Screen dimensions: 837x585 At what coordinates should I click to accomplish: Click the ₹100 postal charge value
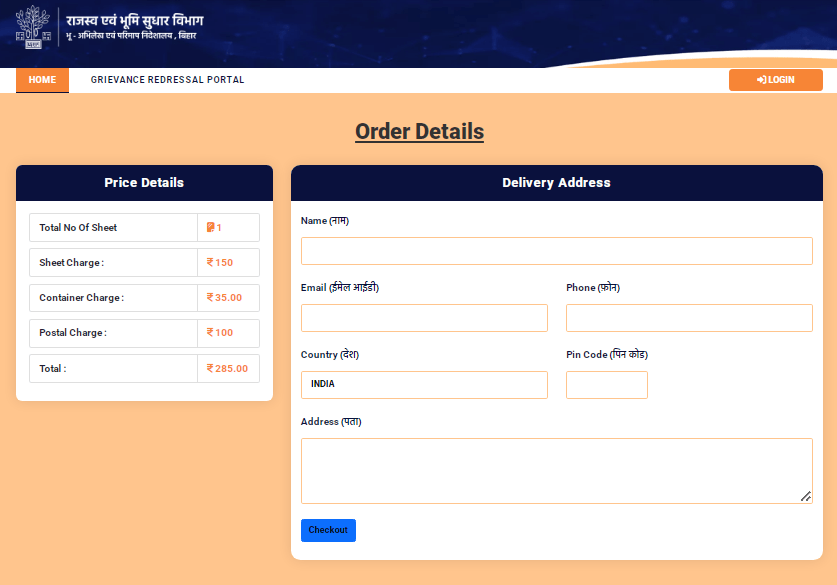[x=220, y=333]
